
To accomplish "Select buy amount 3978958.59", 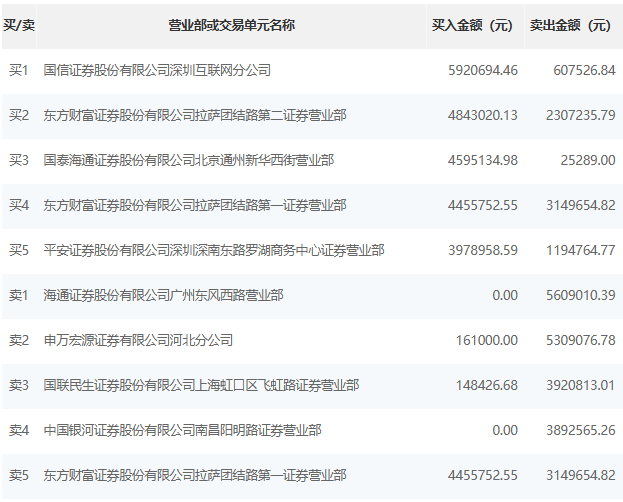I will click(483, 250).
